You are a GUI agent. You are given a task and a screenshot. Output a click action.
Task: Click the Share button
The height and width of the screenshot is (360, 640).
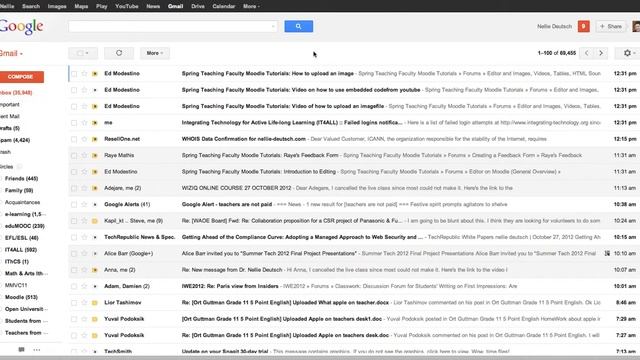[x=611, y=27]
